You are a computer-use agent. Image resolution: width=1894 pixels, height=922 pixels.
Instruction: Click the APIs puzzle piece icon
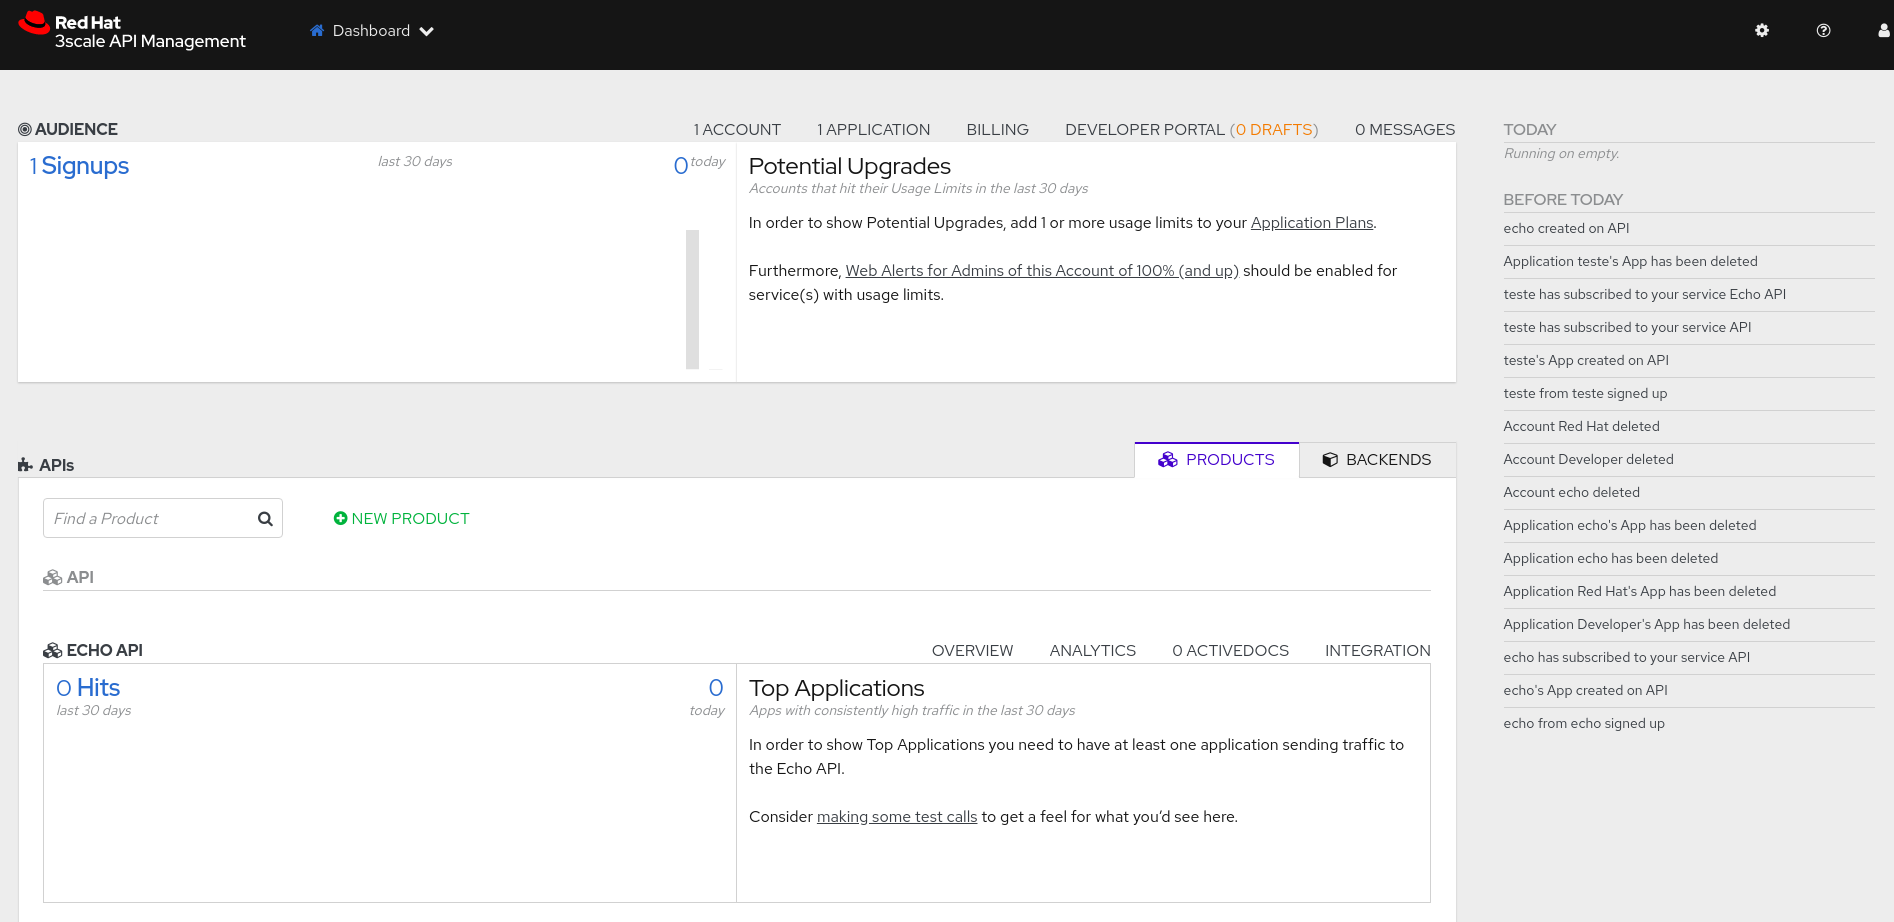pyautogui.click(x=25, y=465)
